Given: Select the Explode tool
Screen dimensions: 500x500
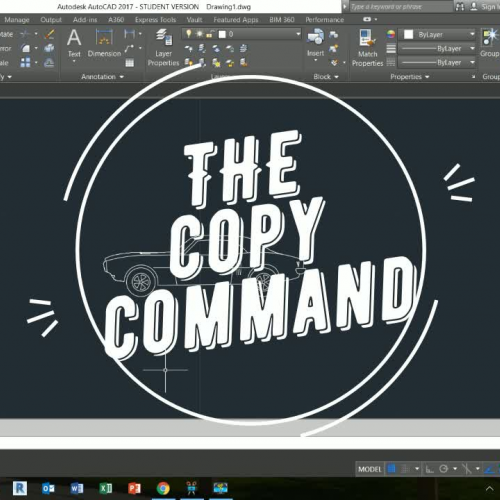Looking at the screenshot, I should click(x=49, y=48).
